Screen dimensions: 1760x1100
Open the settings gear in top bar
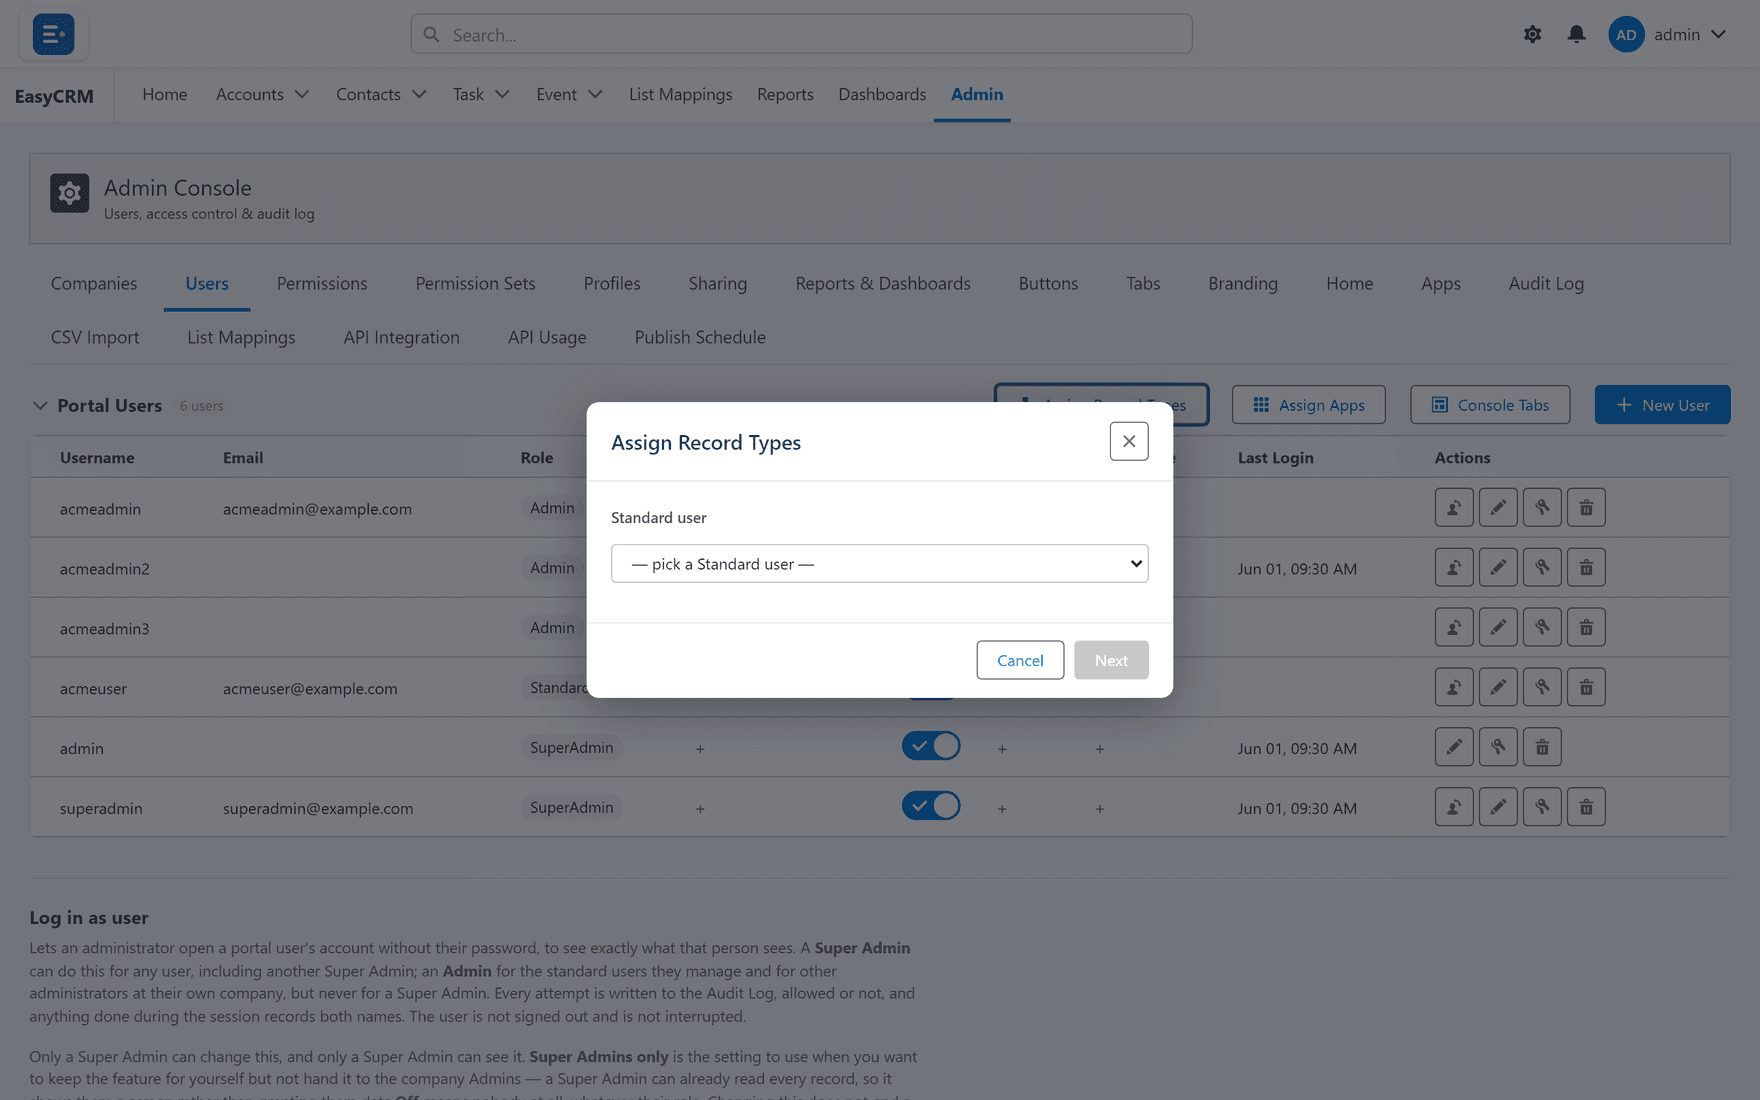[x=1532, y=34]
